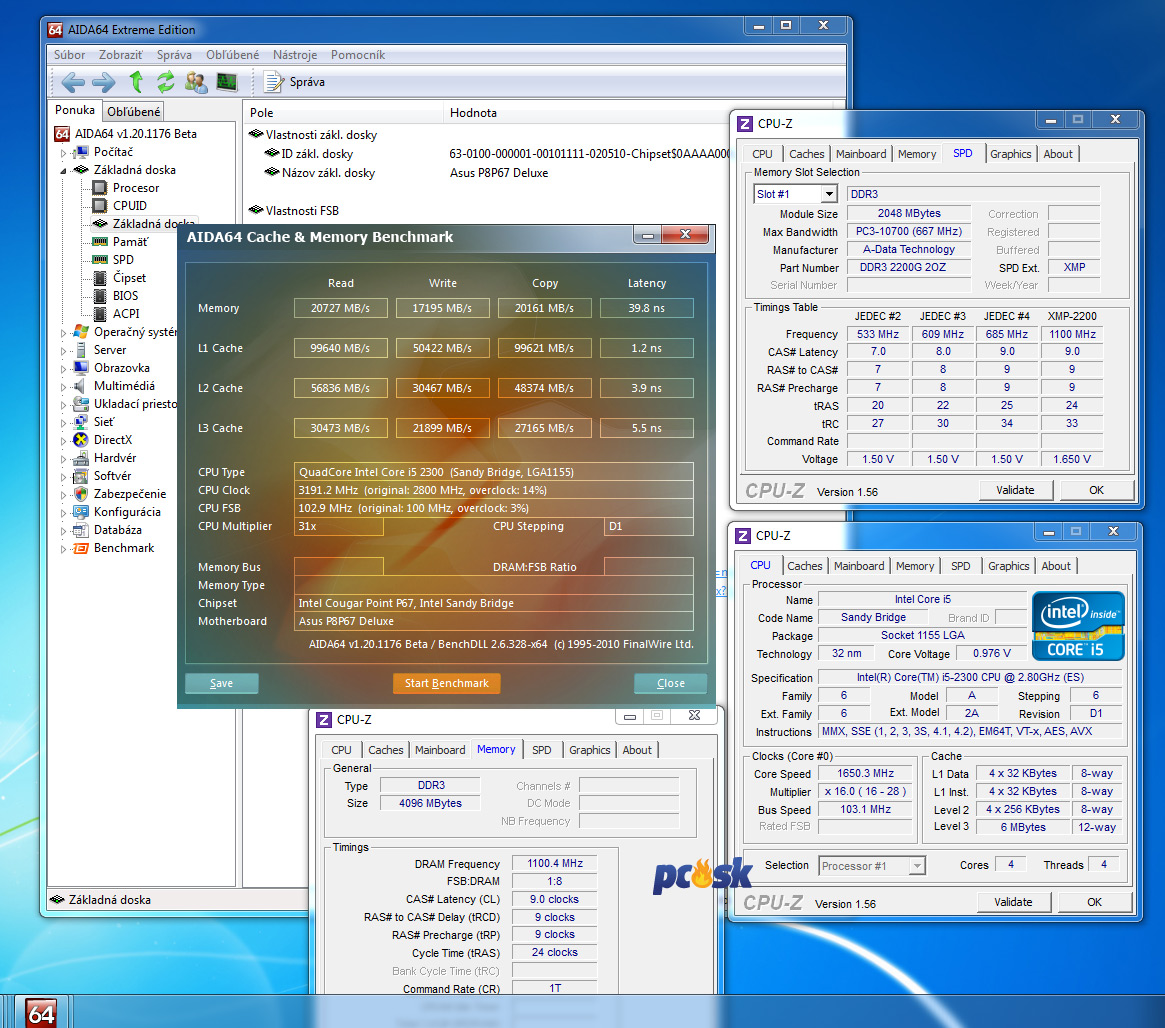Image resolution: width=1165 pixels, height=1028 pixels.
Task: Expand the Benchmark tree node
Action: click(x=64, y=549)
